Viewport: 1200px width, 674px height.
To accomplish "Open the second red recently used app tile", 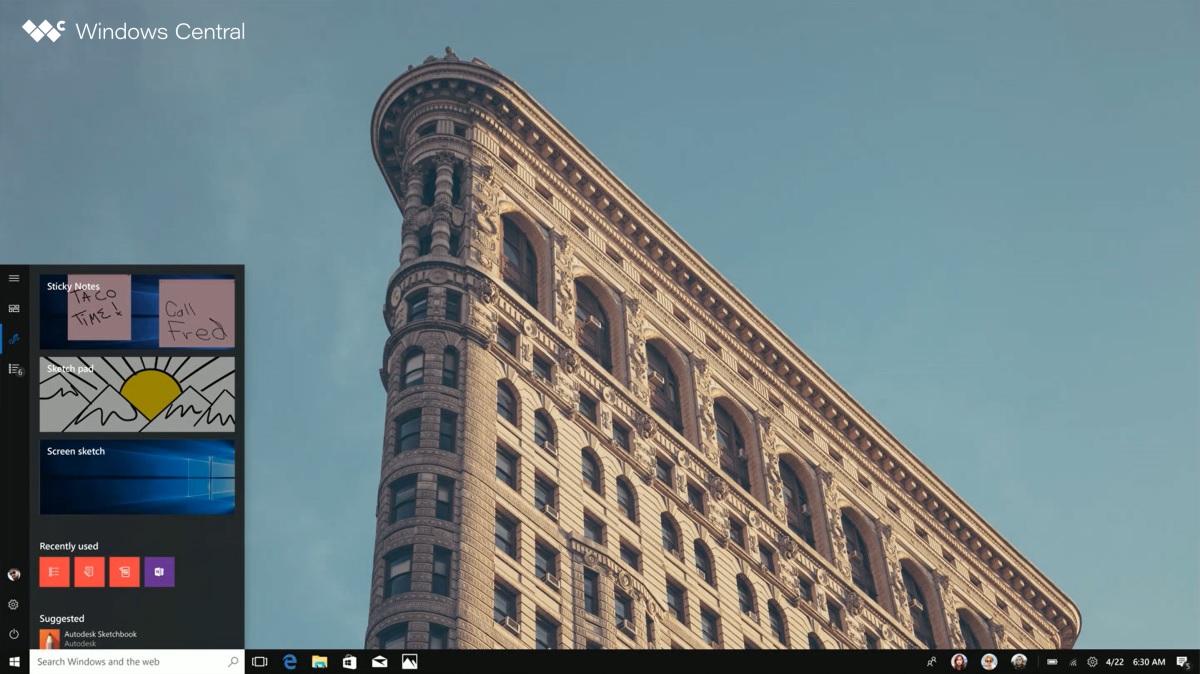I will click(x=89, y=572).
